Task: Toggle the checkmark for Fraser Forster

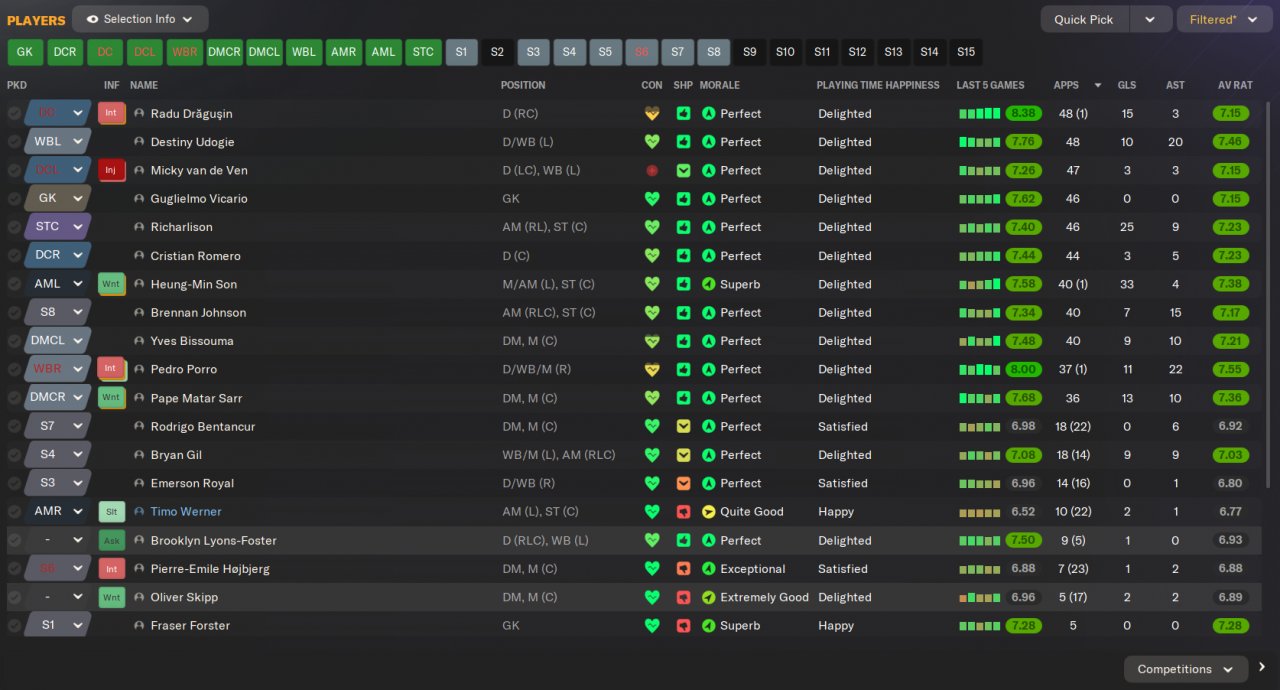Action: 14,626
